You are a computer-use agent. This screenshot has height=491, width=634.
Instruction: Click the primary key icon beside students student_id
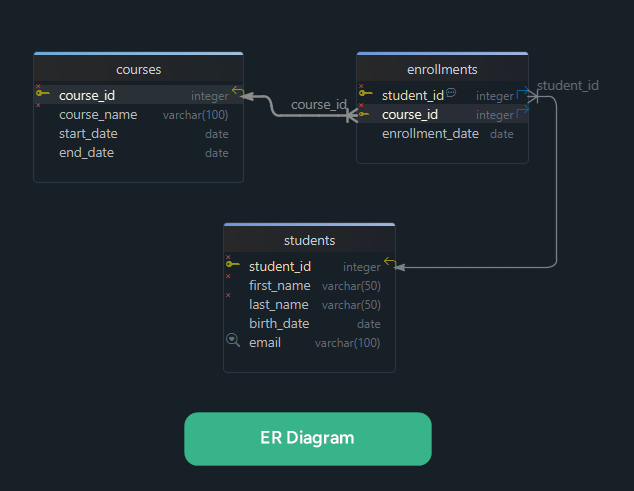click(x=232, y=264)
